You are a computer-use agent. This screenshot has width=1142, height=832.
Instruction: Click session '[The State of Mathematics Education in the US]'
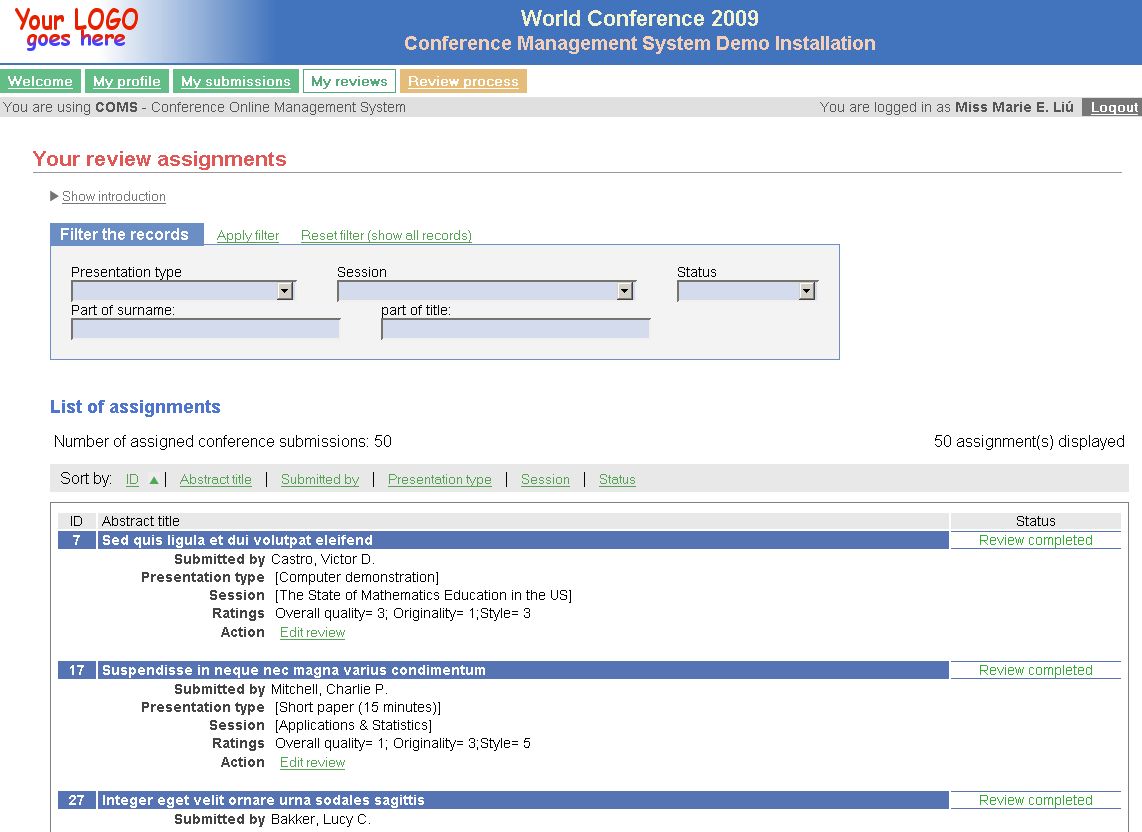pyautogui.click(x=423, y=595)
